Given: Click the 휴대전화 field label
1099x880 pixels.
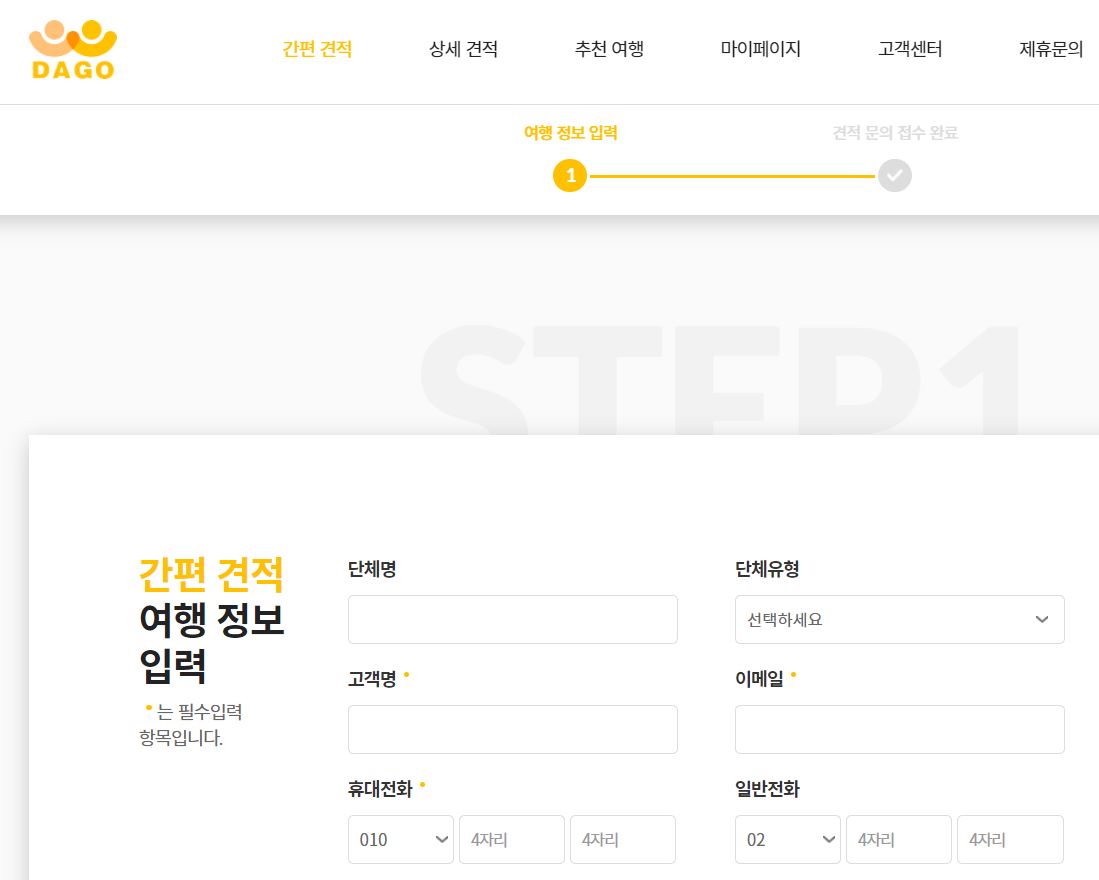Looking at the screenshot, I should 380,789.
